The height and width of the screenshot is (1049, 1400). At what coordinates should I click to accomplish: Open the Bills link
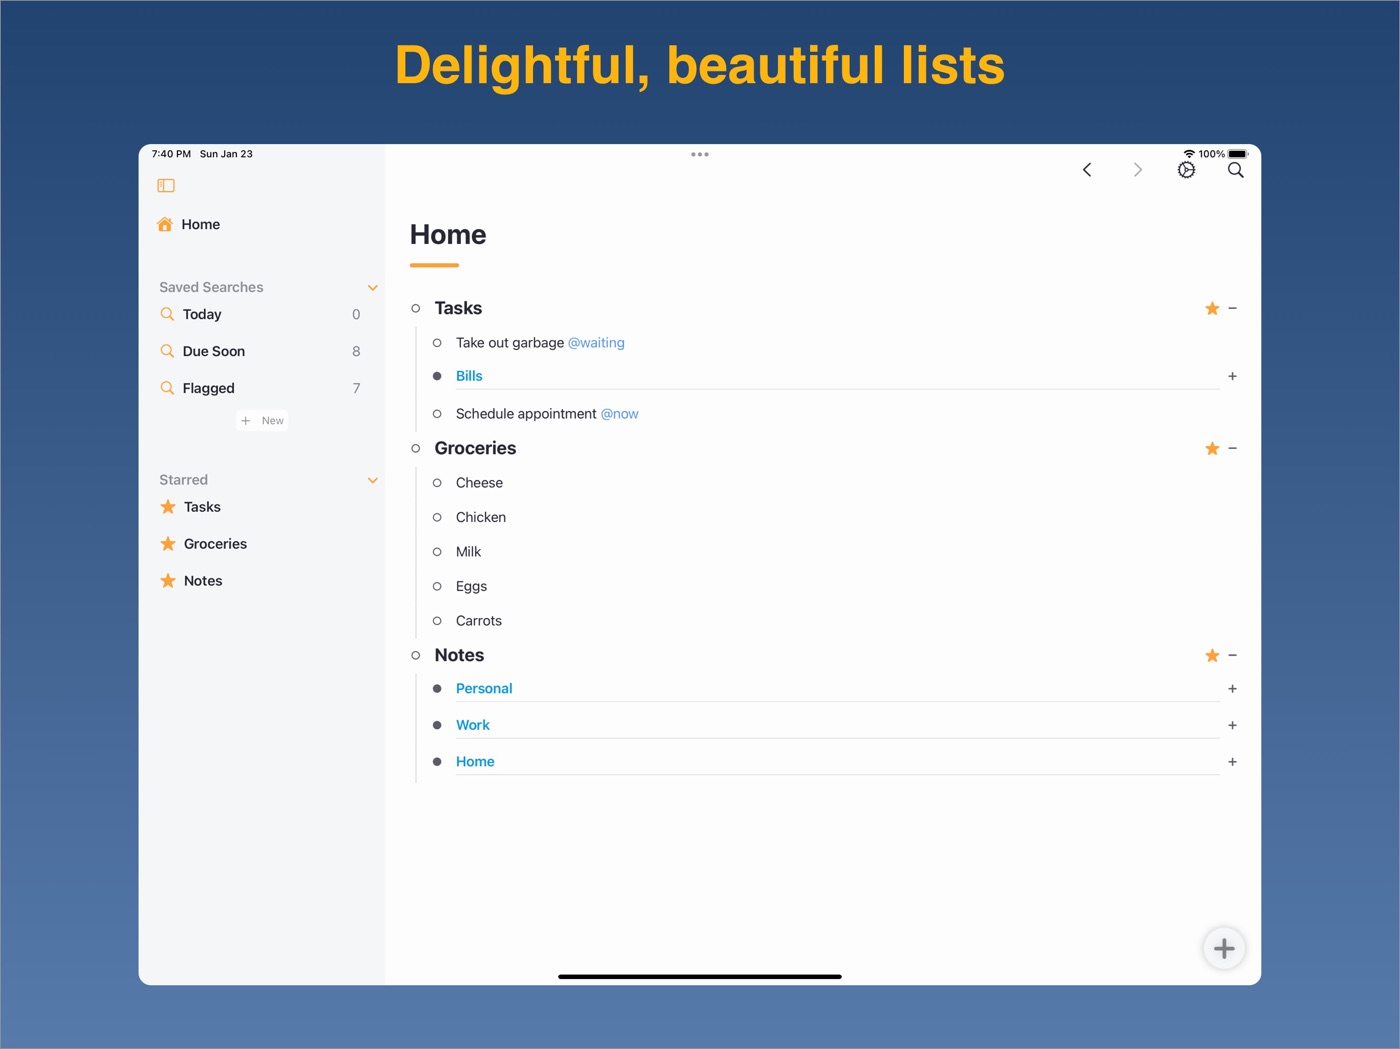coord(469,376)
